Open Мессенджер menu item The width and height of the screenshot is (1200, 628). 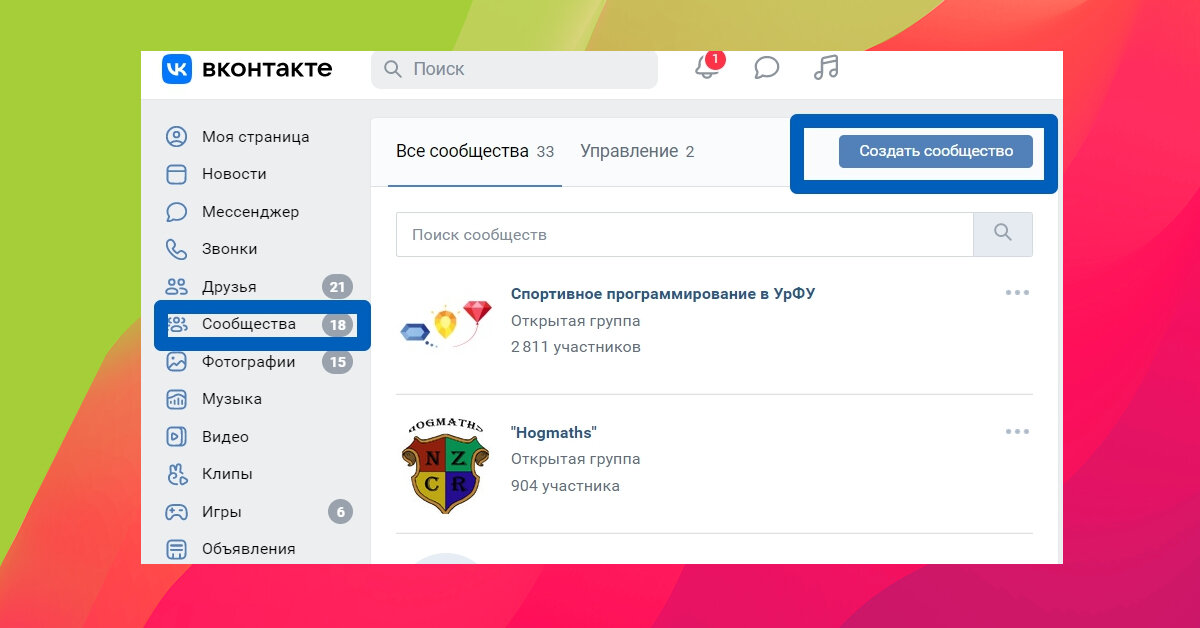(250, 212)
